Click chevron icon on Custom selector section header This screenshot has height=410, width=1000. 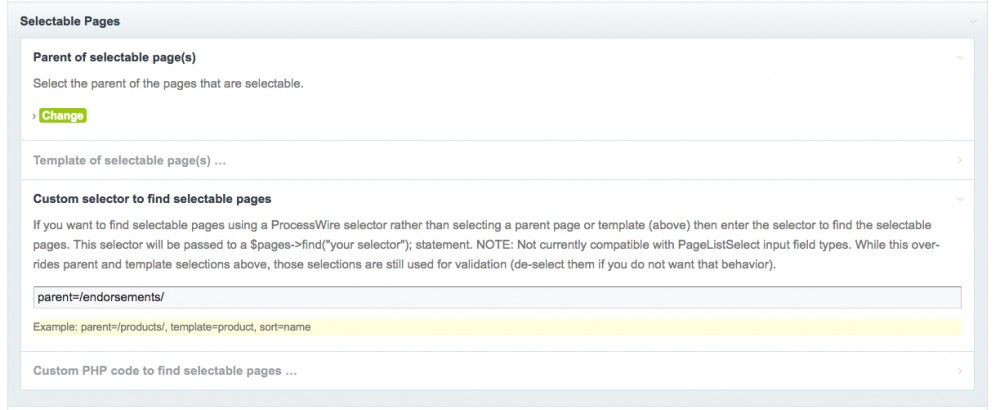(960, 199)
